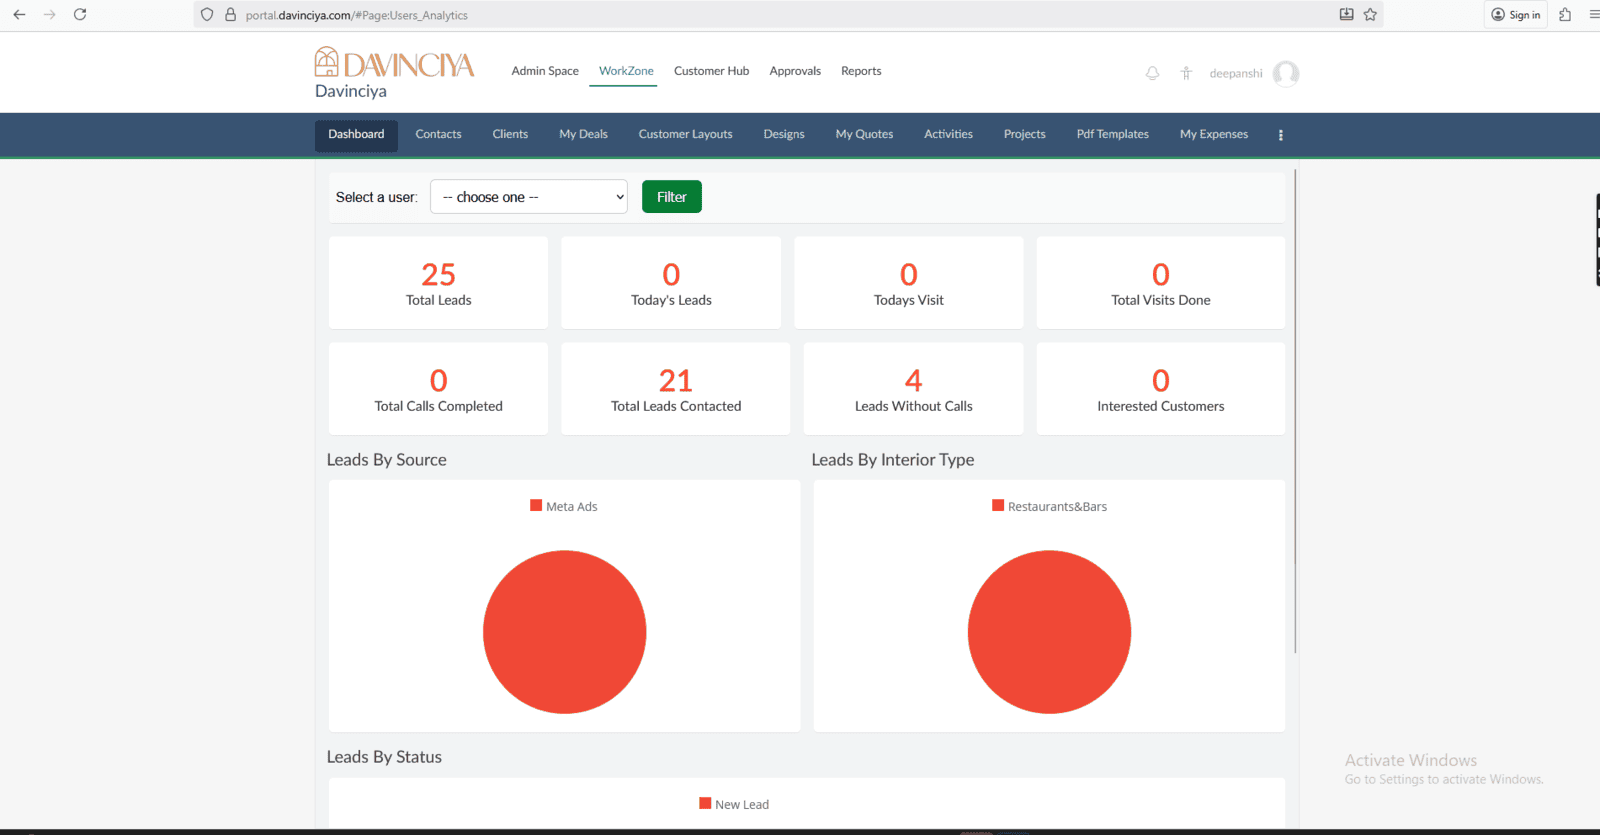Screen dimensions: 1600x835
Task: Click the browser Sign in button
Action: pos(1515,15)
